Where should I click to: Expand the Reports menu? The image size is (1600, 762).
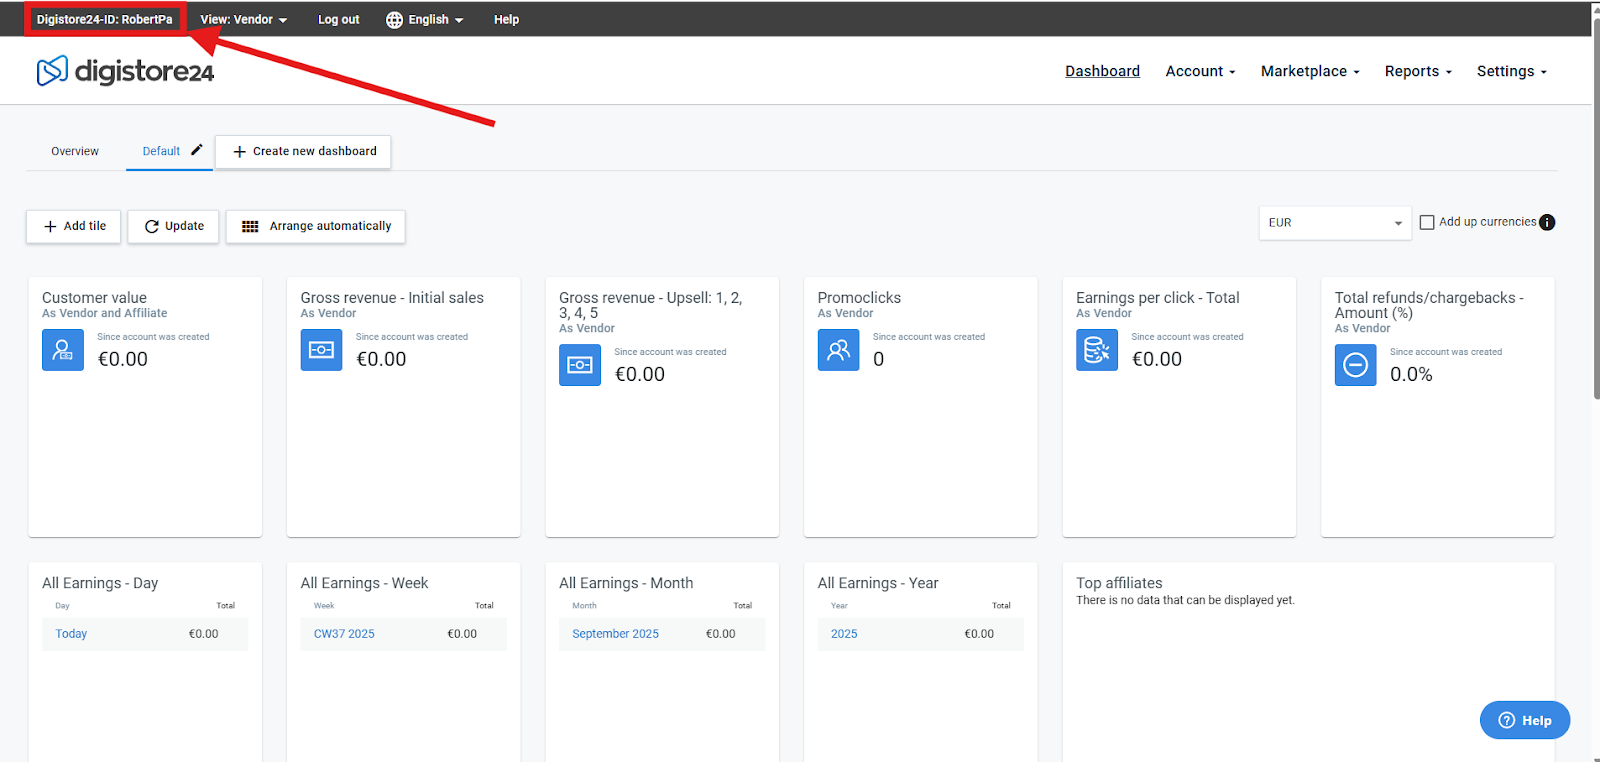1418,71
